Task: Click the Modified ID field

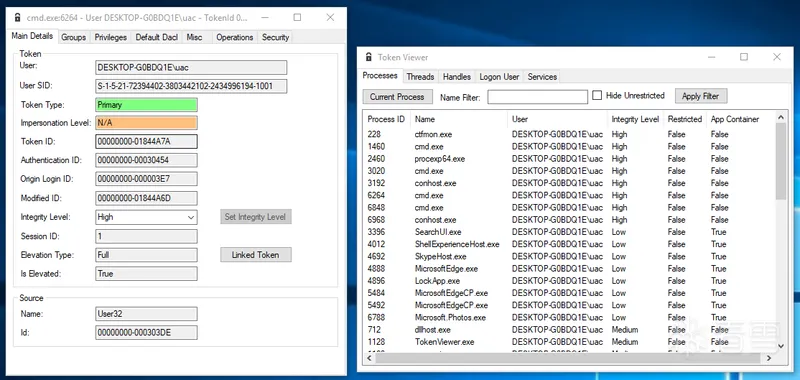Action: 146,198
